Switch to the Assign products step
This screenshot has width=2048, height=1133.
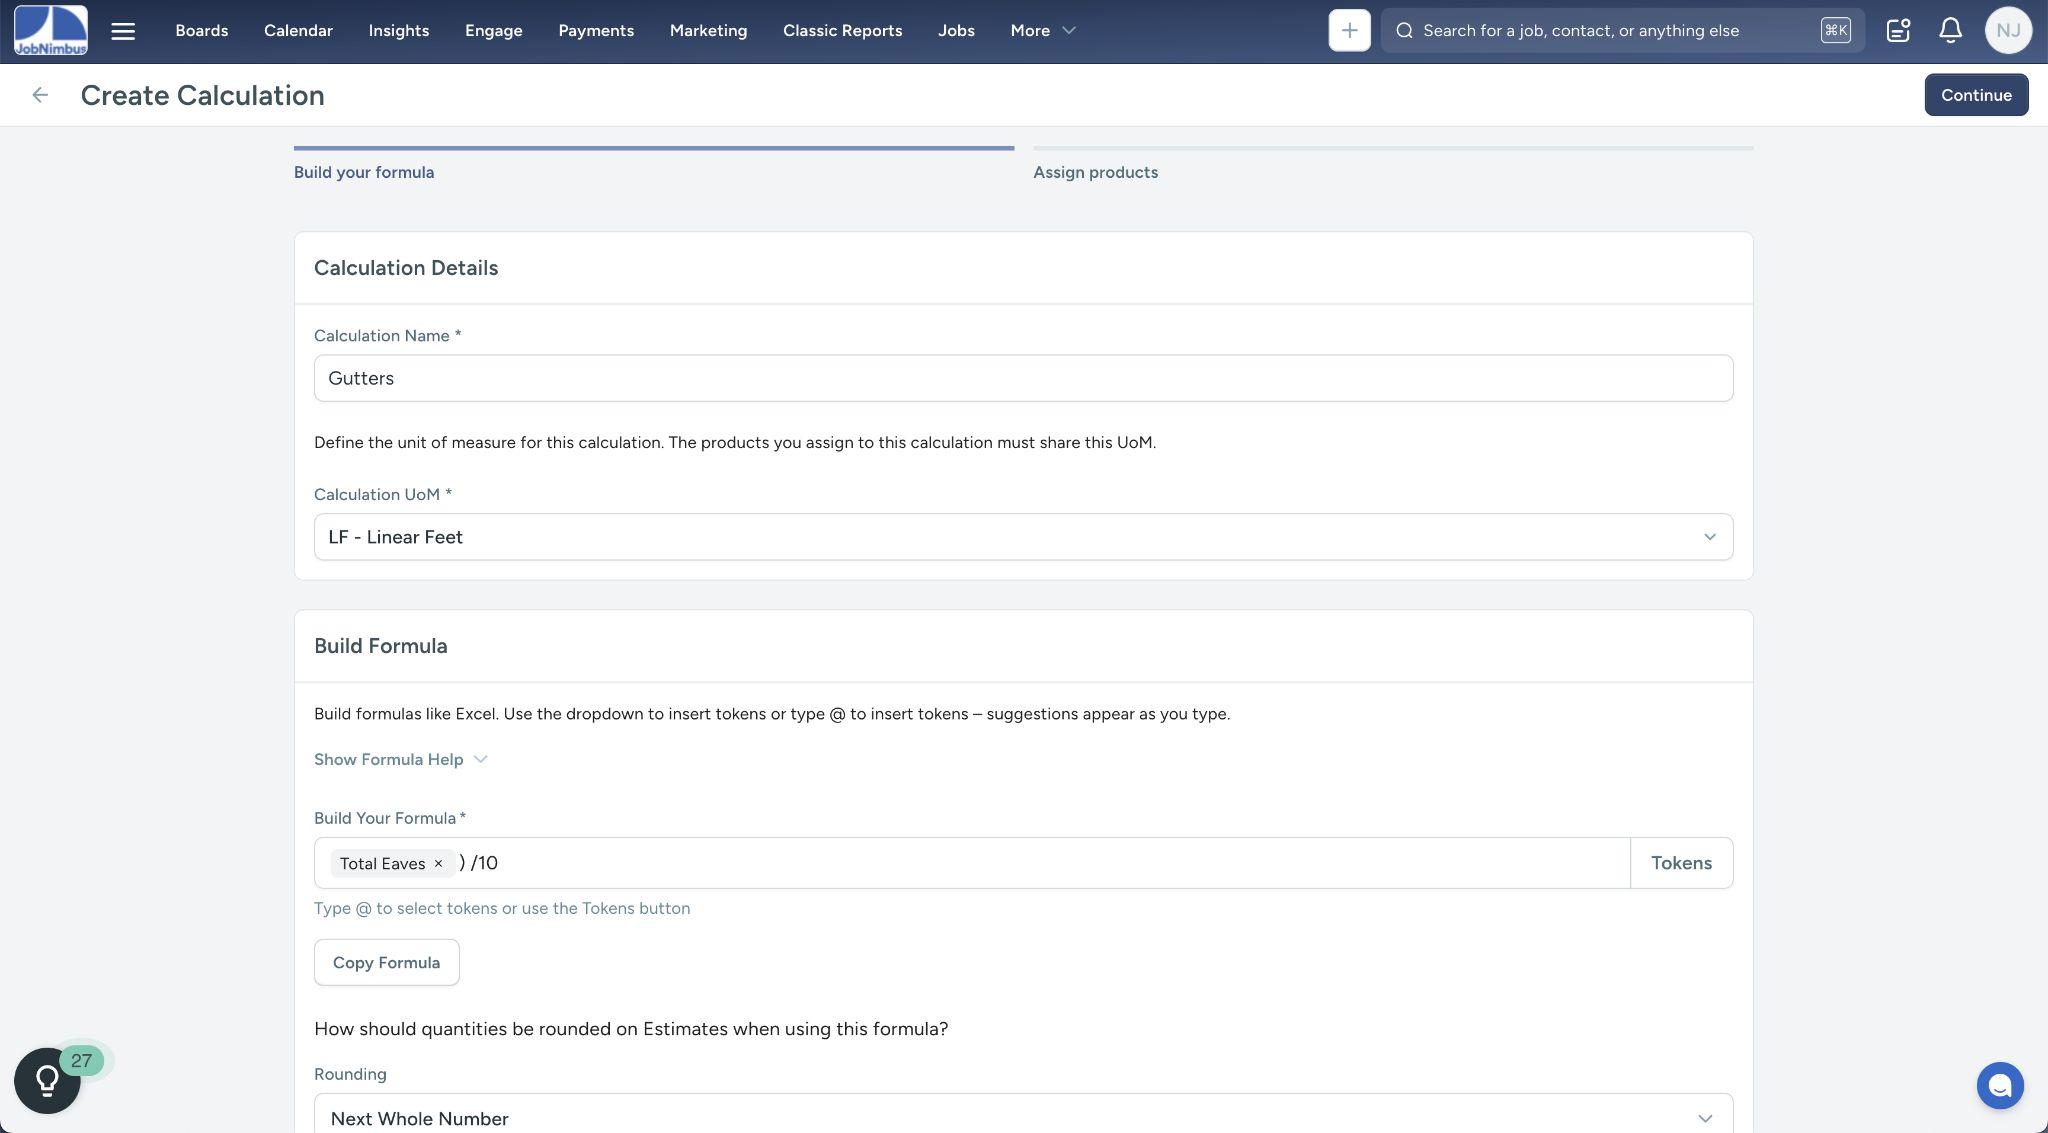1095,172
